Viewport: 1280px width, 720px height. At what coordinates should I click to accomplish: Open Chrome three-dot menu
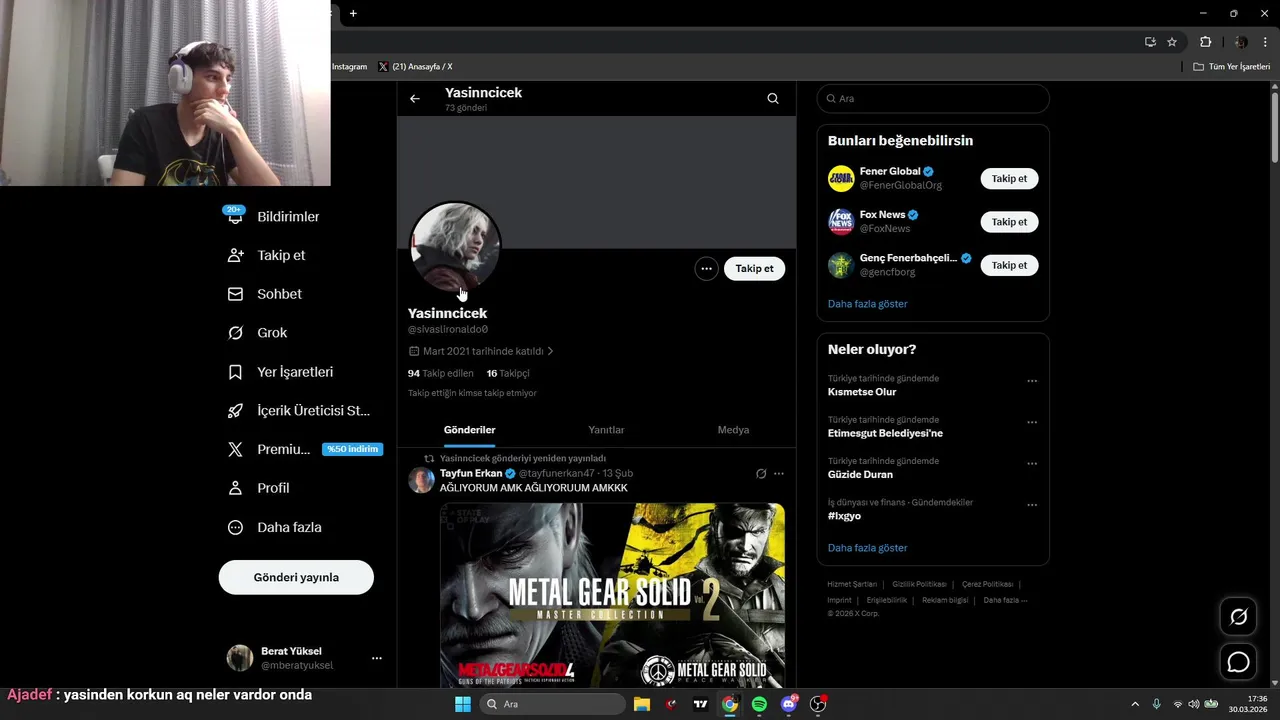(x=1265, y=42)
